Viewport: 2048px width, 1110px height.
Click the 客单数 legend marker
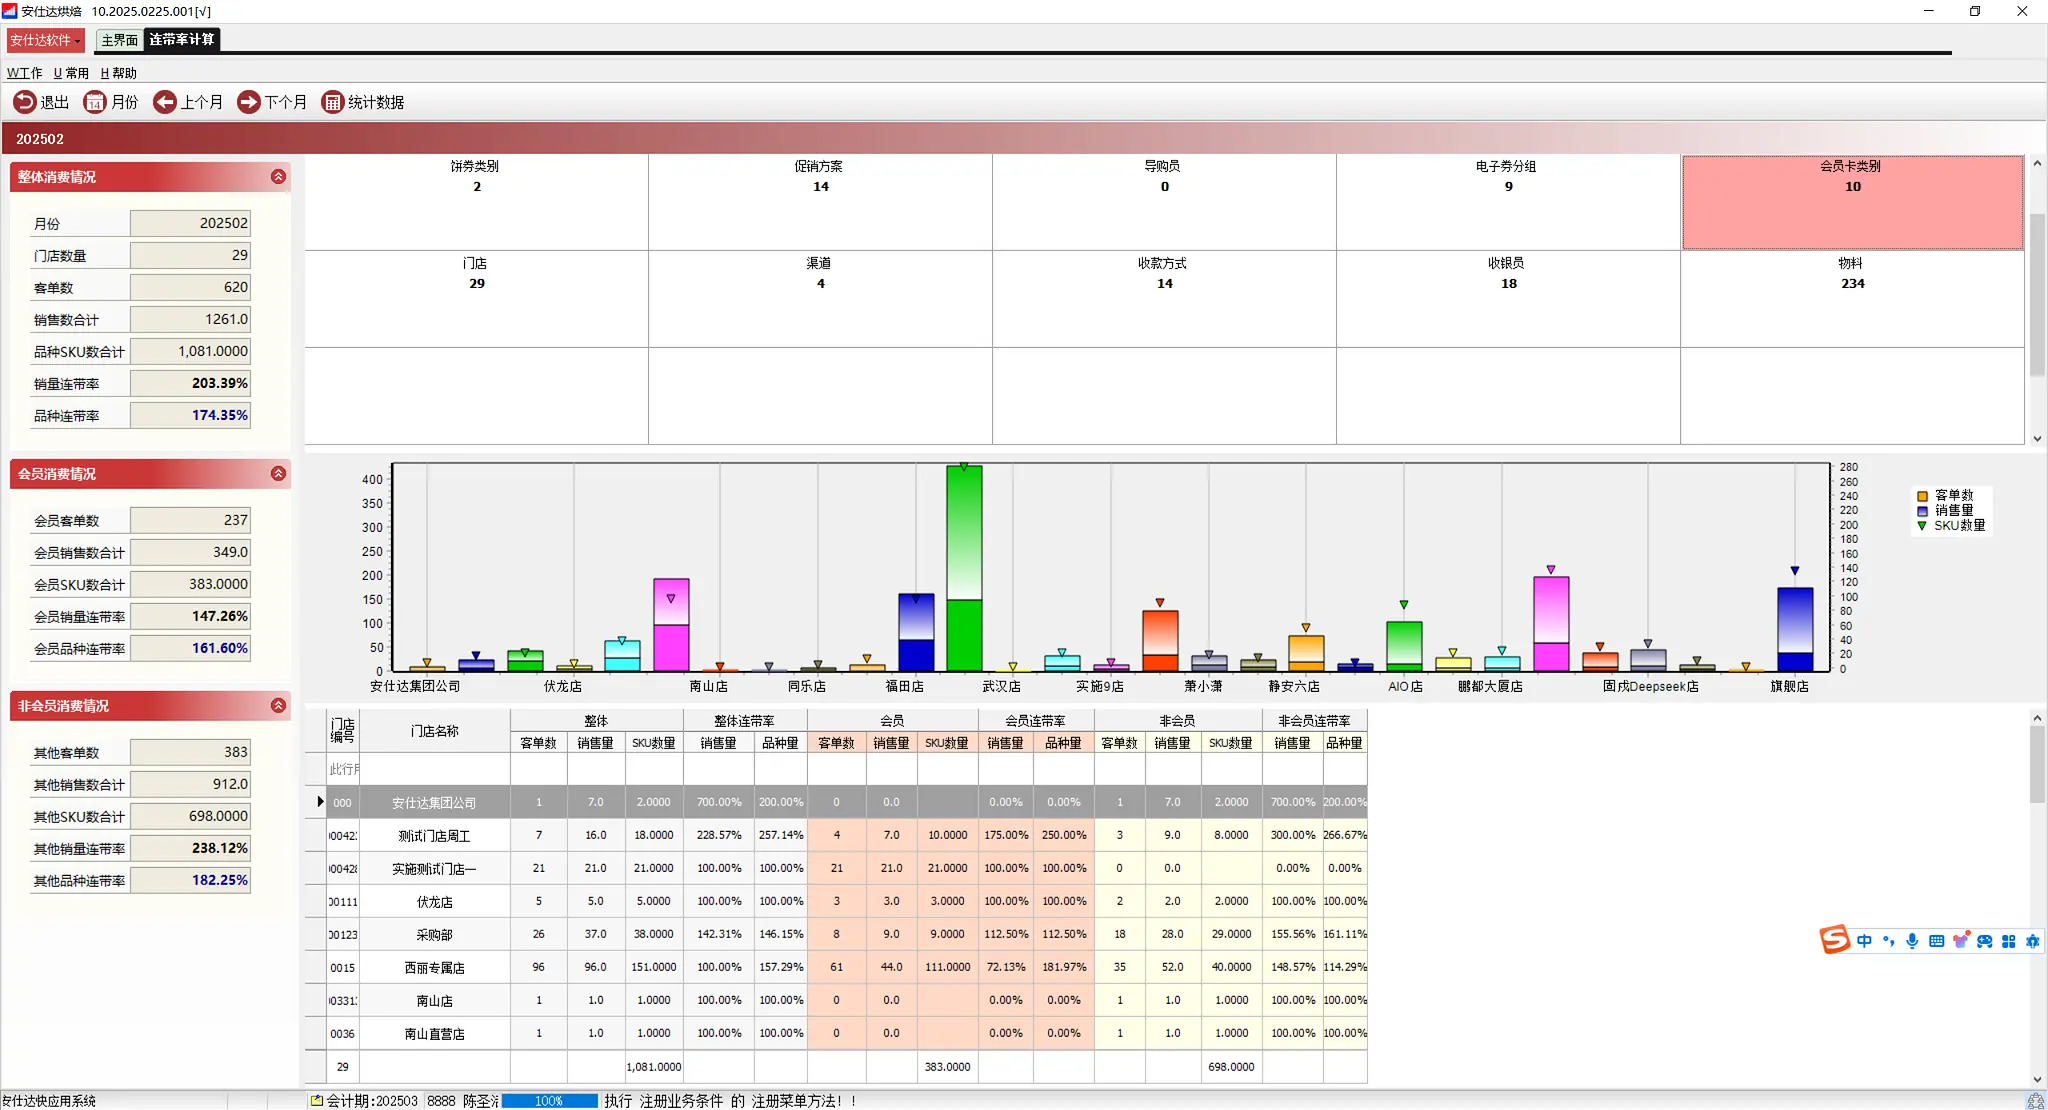pyautogui.click(x=1922, y=496)
